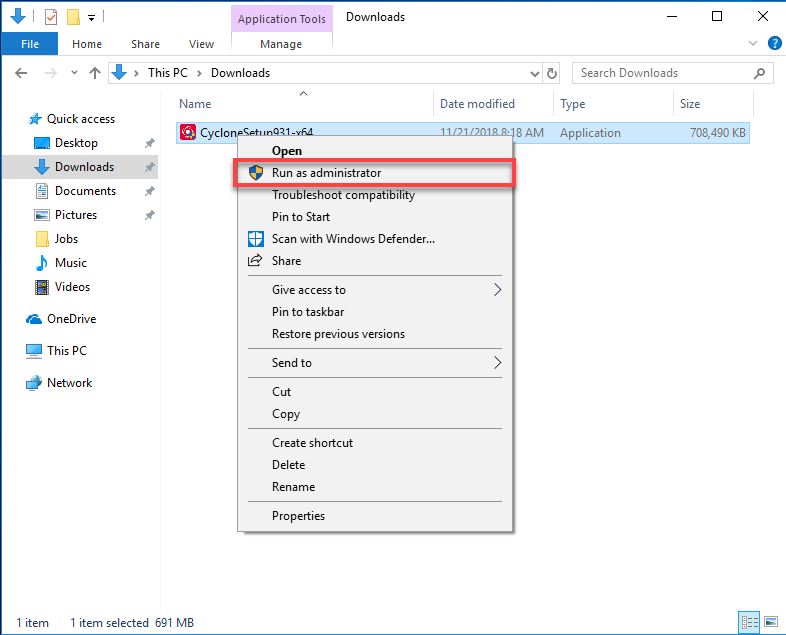This screenshot has width=786, height=635.
Task: Click the Share icon in context menu
Action: [254, 261]
